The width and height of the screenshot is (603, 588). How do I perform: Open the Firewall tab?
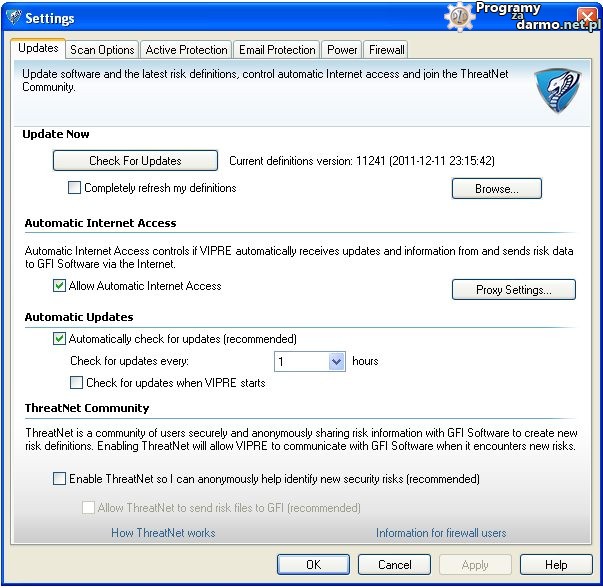click(386, 50)
